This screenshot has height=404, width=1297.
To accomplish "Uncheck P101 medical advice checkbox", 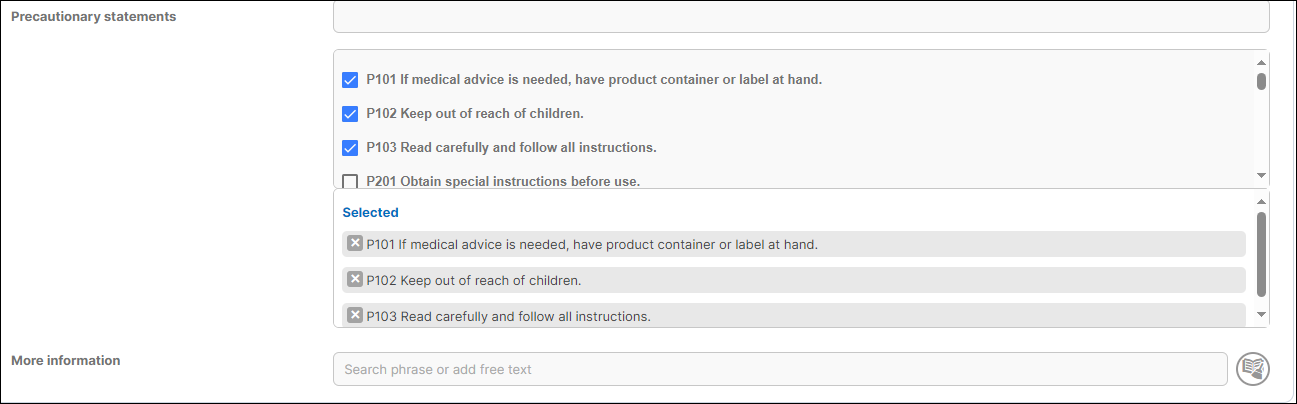I will (x=350, y=80).
